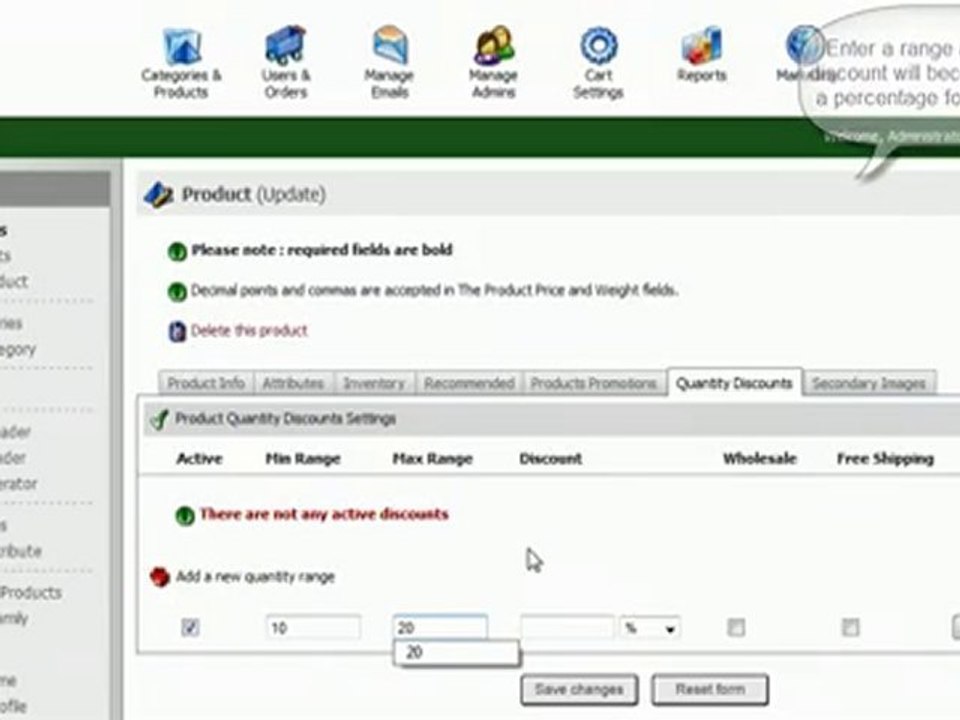
Task: Switch to the Product Info tab
Action: coord(206,384)
